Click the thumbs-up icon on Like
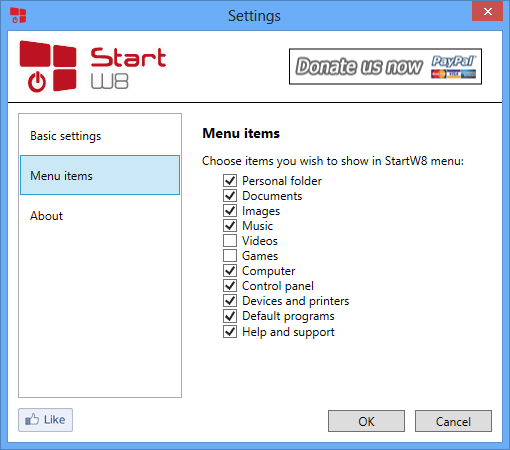The width and height of the screenshot is (510, 450). pyautogui.click(x=32, y=419)
